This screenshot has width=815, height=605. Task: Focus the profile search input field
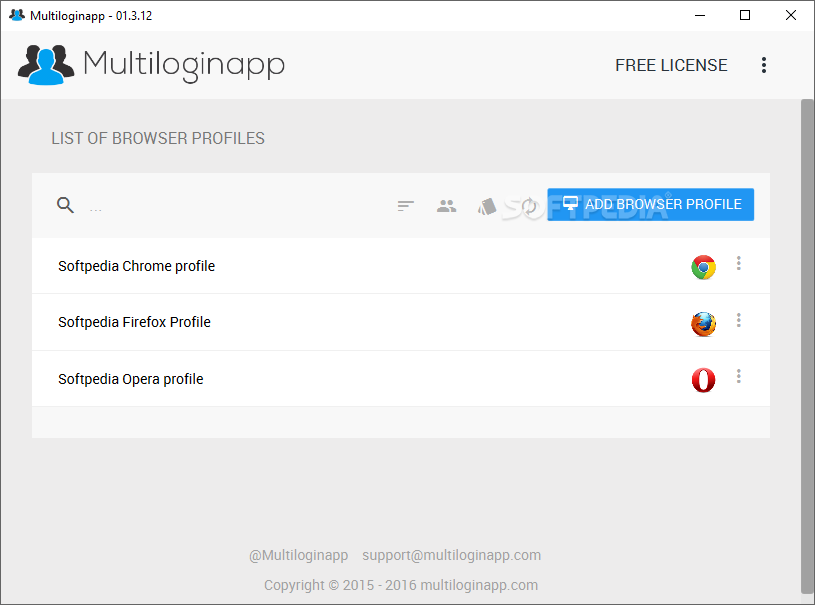[x=234, y=206]
